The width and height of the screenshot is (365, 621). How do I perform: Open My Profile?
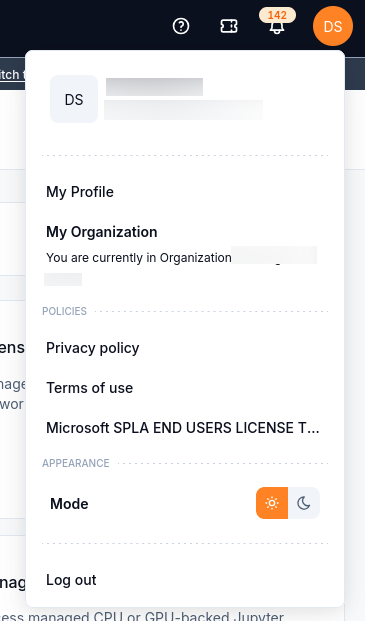(x=80, y=192)
